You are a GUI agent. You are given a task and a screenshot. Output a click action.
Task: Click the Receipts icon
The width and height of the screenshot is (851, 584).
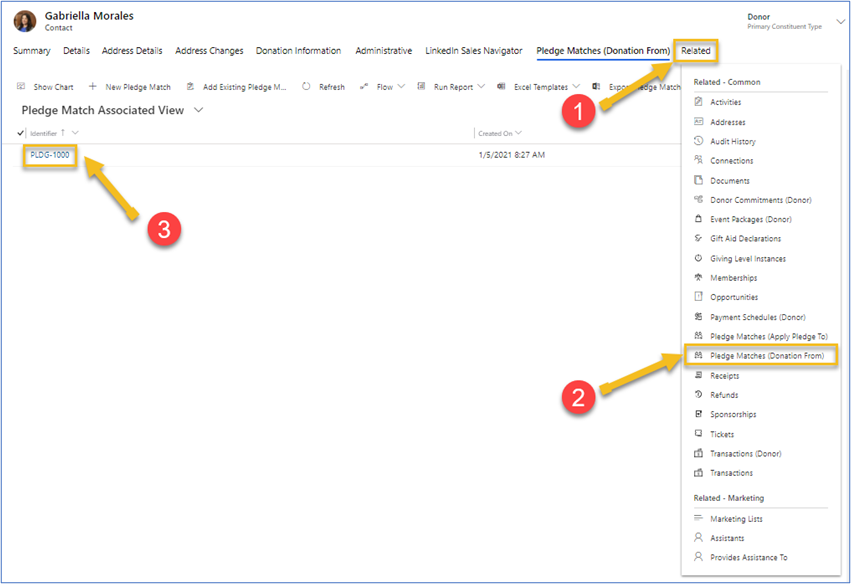pyautogui.click(x=698, y=375)
